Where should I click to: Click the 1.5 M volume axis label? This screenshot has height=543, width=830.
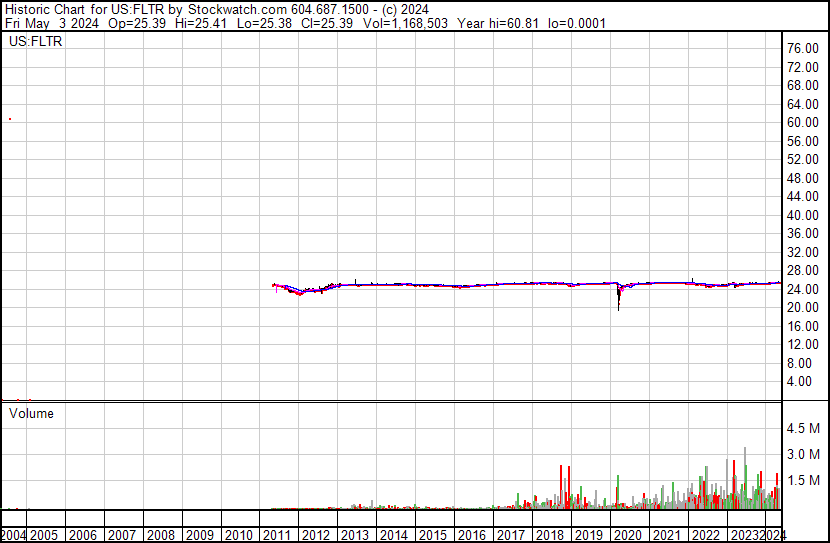click(x=803, y=481)
